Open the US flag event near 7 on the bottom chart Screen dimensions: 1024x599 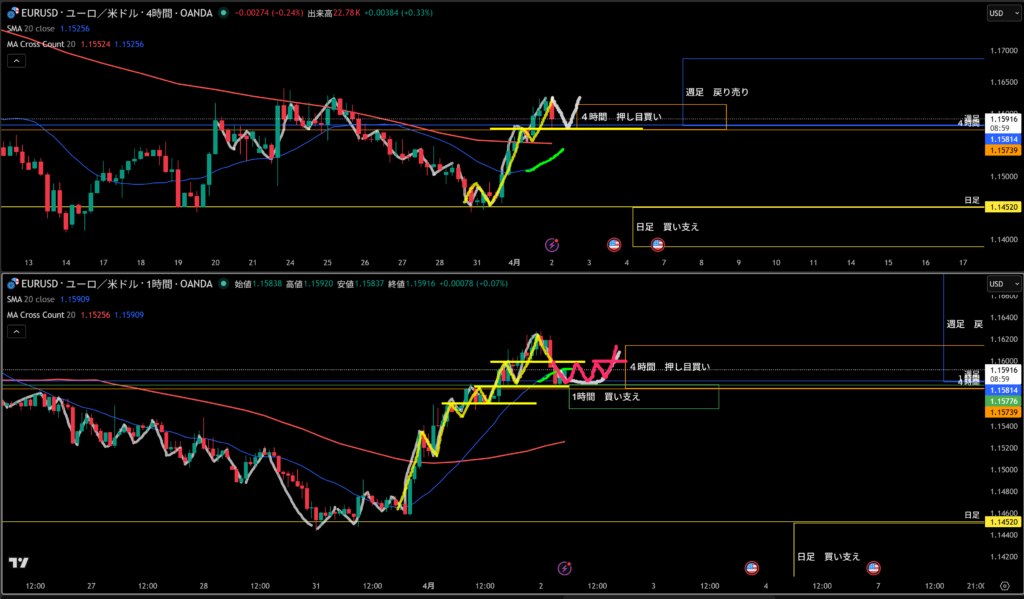[872, 568]
